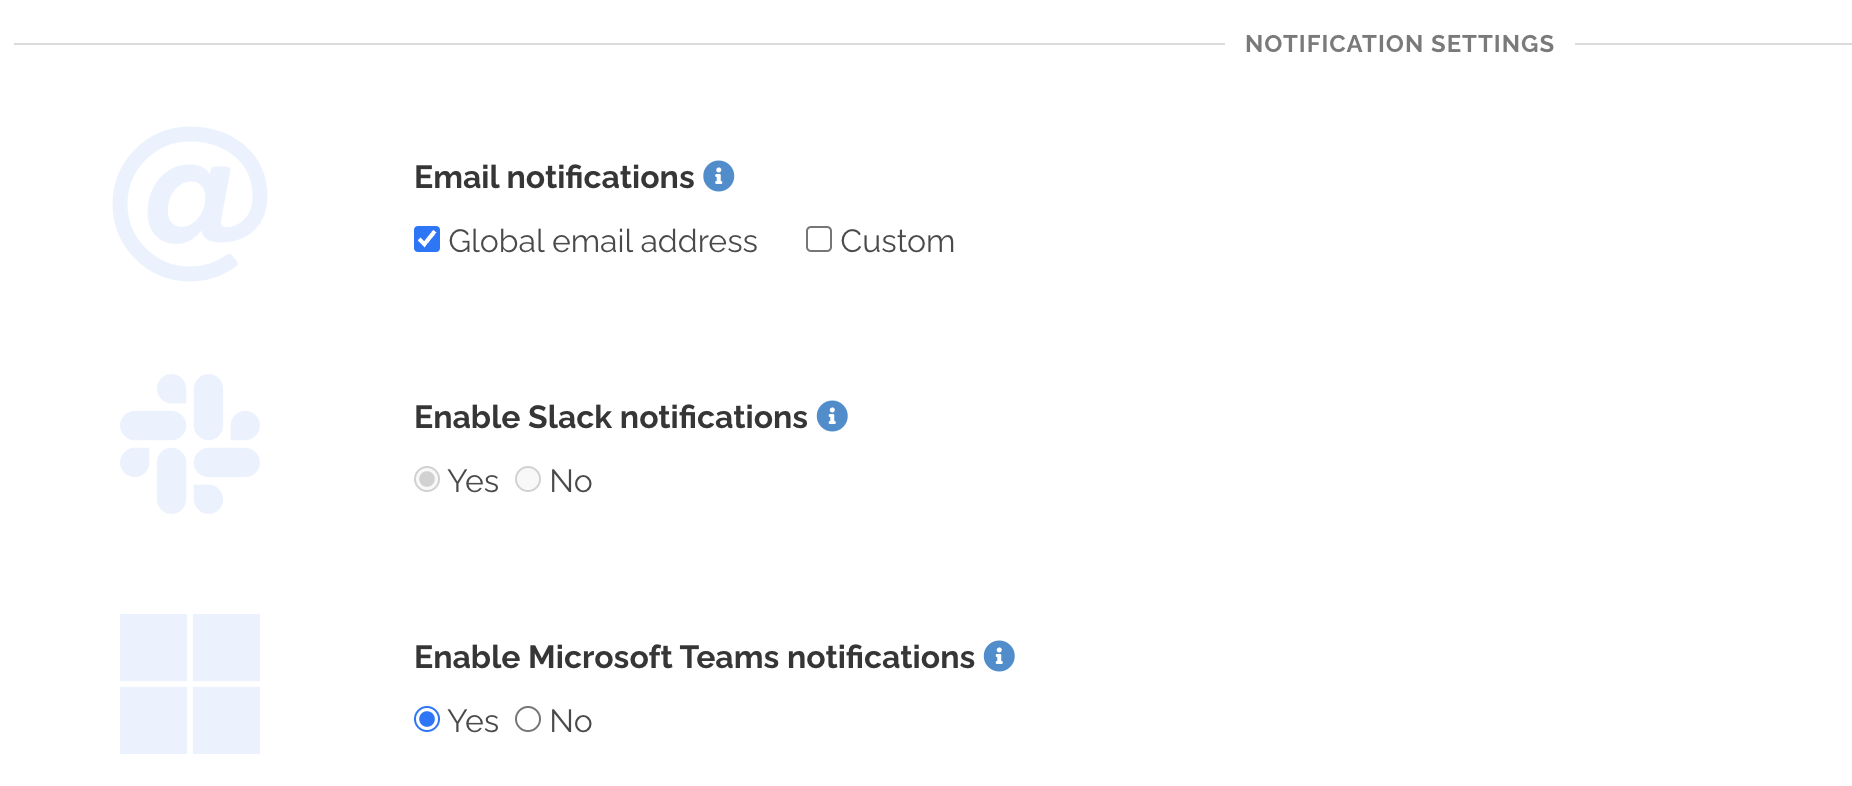The width and height of the screenshot is (1852, 786).
Task: Choose No for Microsoft Teams notifications
Action: (x=528, y=719)
